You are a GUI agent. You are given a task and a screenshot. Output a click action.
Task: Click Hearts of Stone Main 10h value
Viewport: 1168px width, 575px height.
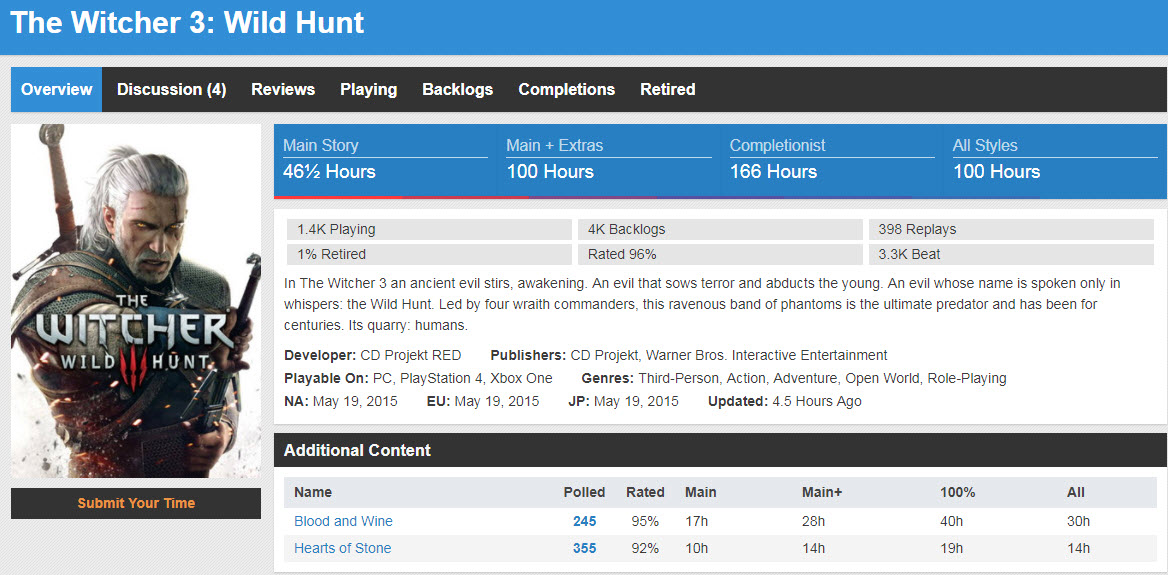pyautogui.click(x=695, y=548)
